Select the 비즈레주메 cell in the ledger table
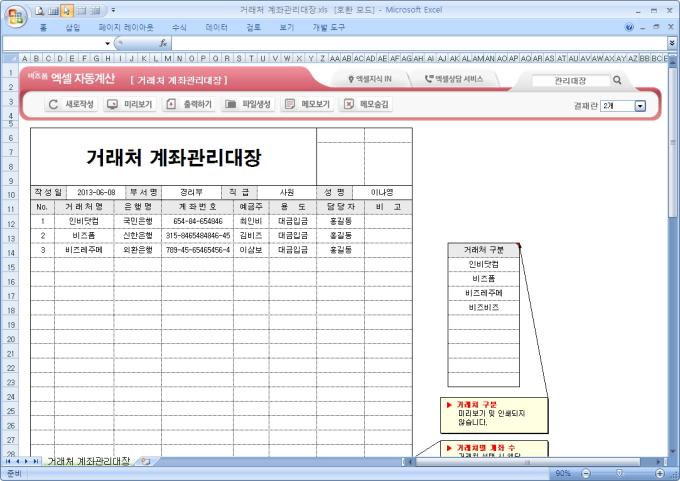Screen dimensions: 680x481 tap(84, 250)
